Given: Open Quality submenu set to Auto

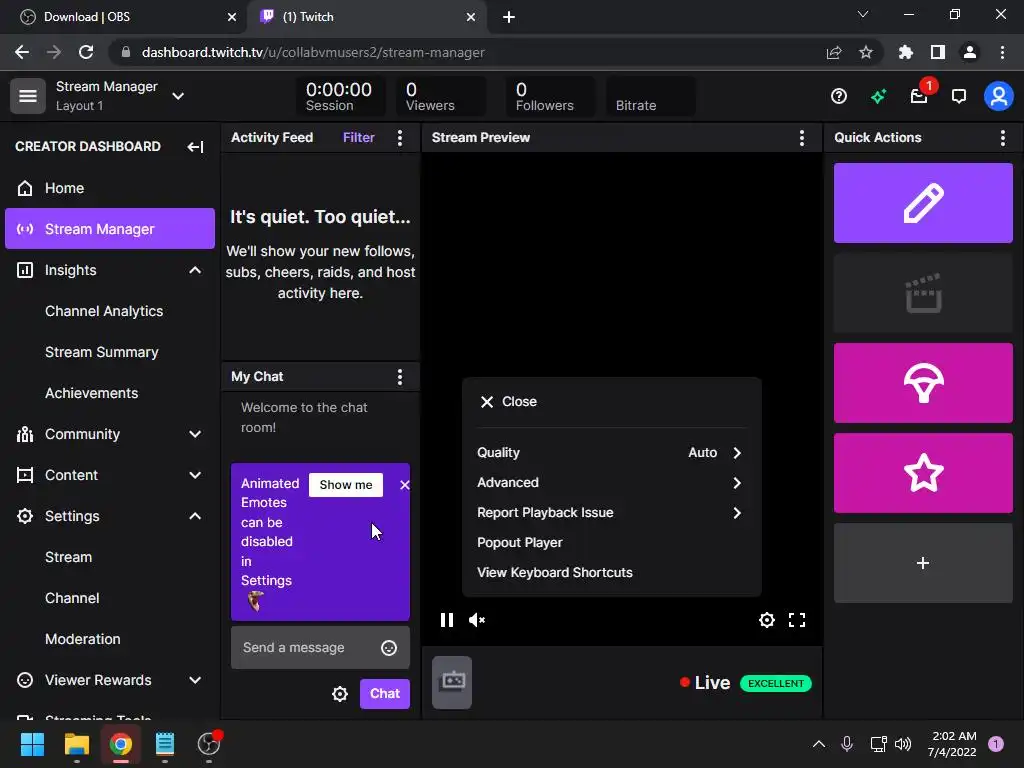Looking at the screenshot, I should pyautogui.click(x=611, y=453).
